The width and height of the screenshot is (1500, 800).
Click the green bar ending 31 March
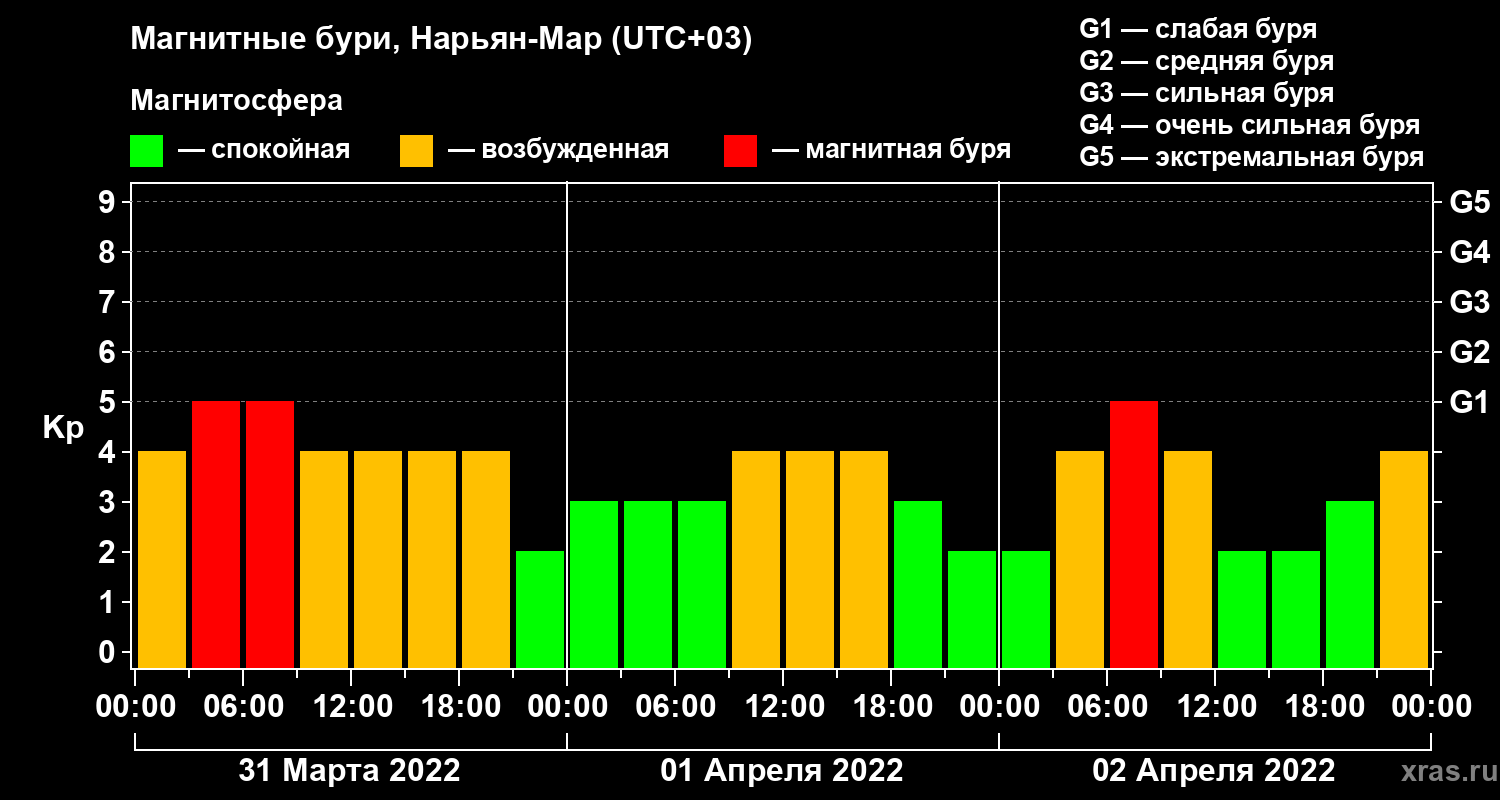[540, 609]
